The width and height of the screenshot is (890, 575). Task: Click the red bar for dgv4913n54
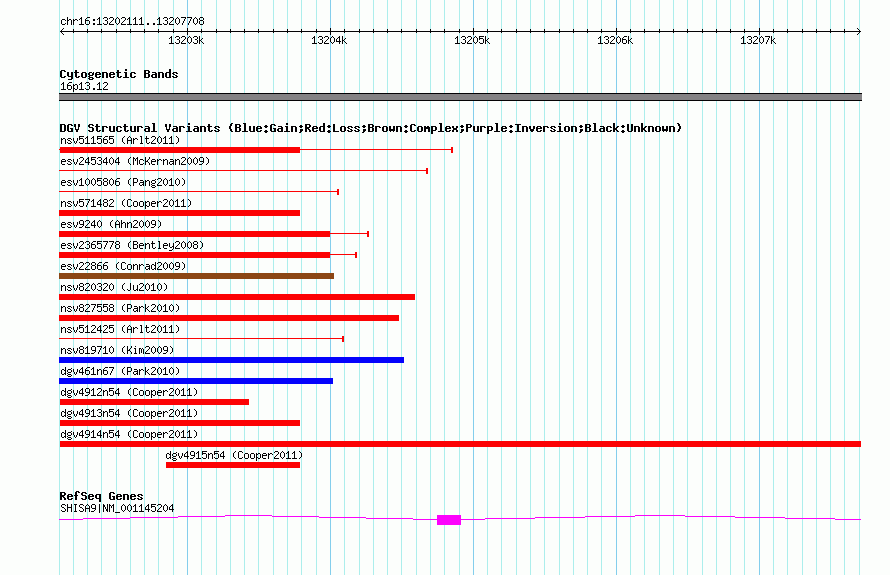pos(179,423)
